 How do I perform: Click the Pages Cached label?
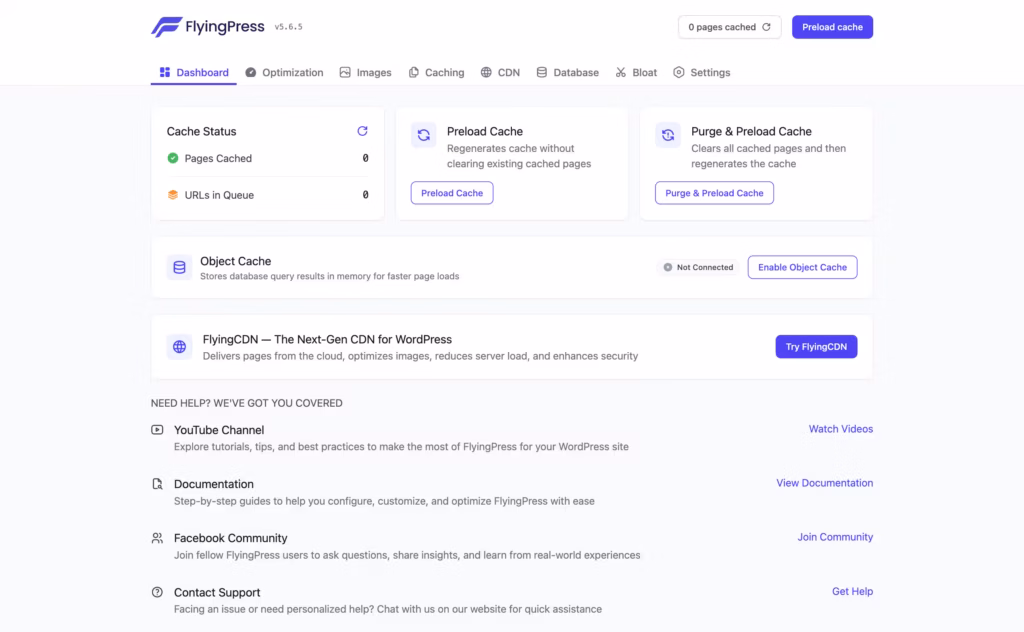pyautogui.click(x=218, y=158)
